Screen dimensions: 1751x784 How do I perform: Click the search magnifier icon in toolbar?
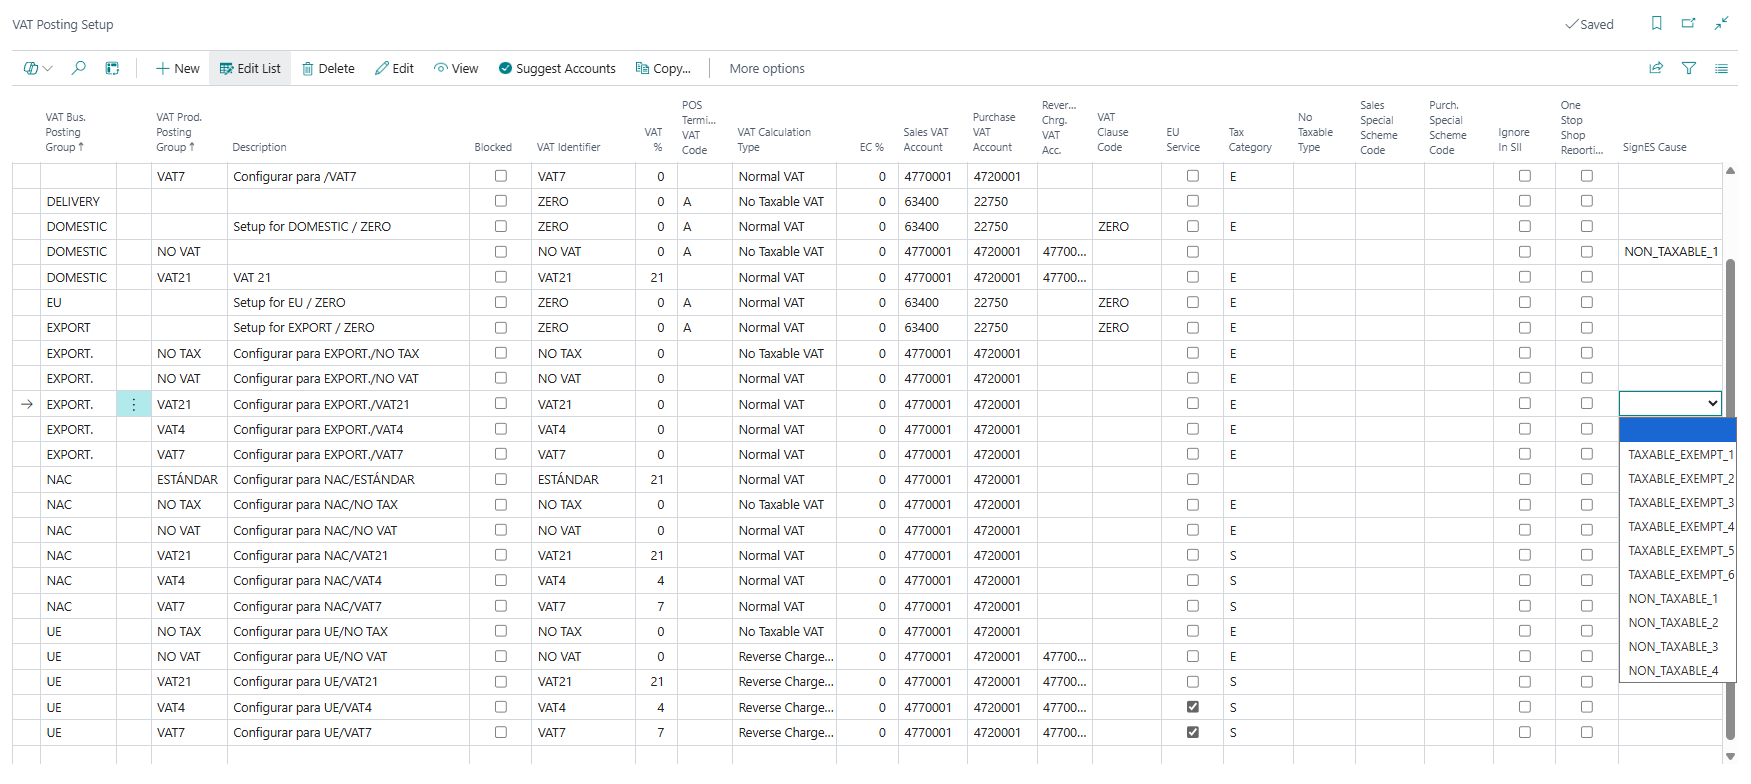pos(78,68)
